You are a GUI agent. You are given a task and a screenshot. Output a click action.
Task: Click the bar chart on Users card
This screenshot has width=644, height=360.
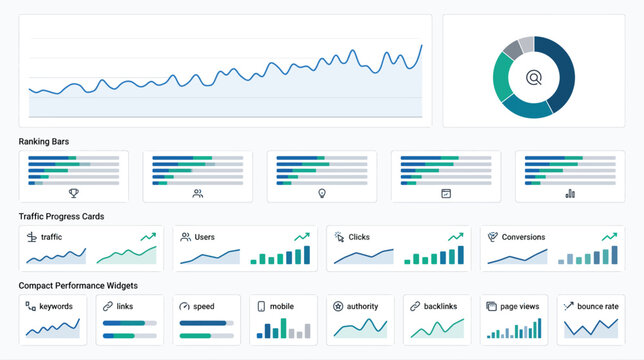pos(280,255)
